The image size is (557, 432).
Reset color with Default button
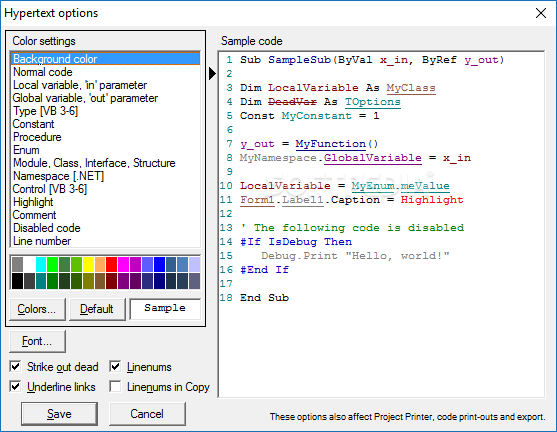click(97, 309)
